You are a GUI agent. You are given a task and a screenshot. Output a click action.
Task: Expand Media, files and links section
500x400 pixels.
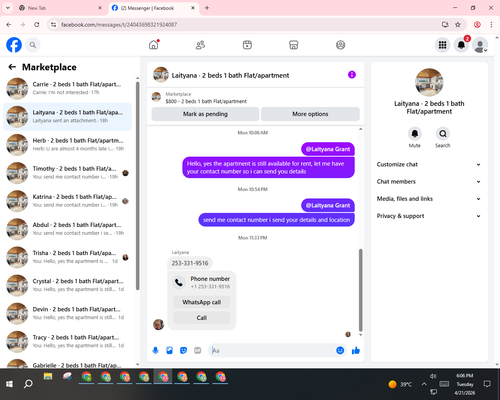[429, 199]
